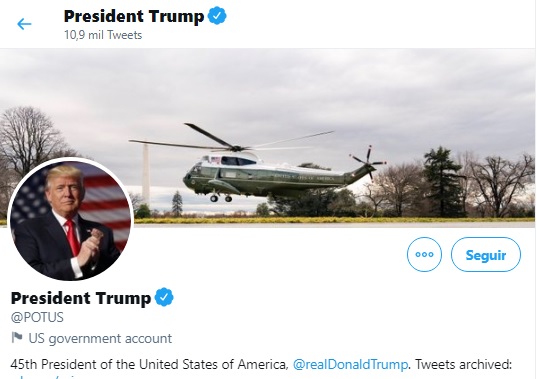The image size is (537, 379).
Task: Click the bold President Trump profile name
Action: tap(81, 298)
